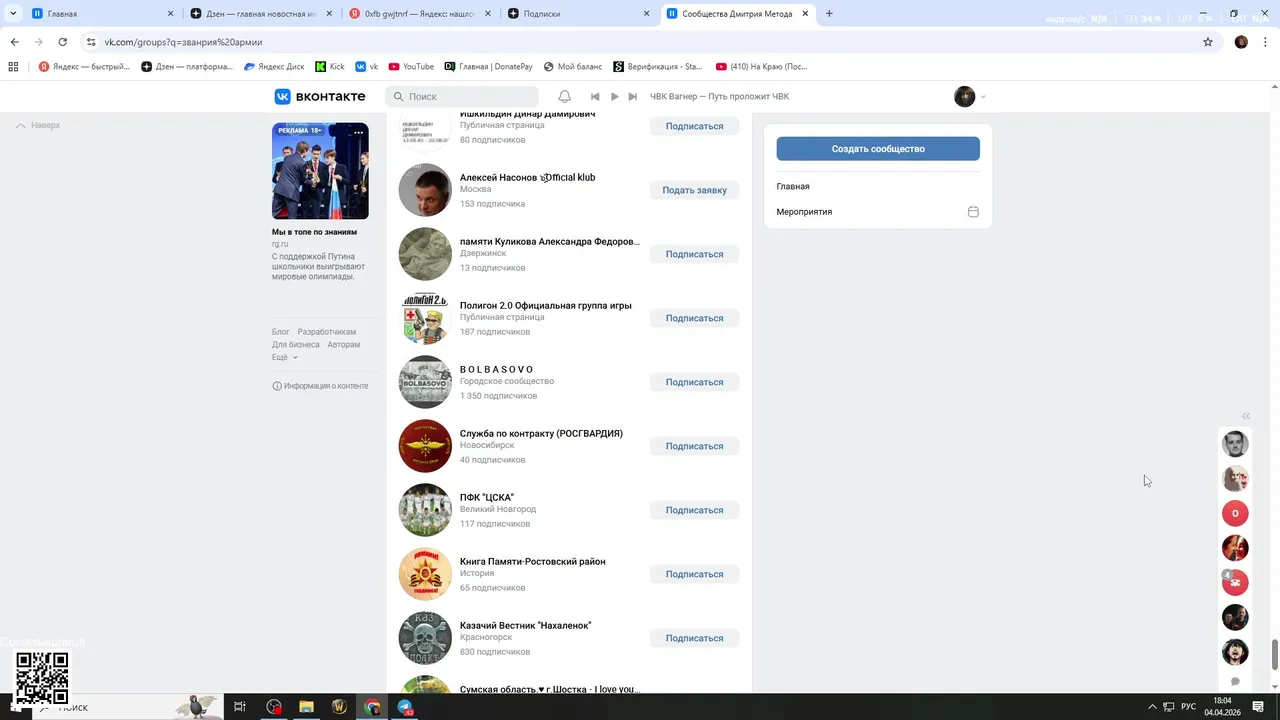The width and height of the screenshot is (1280, 720).
Task: Subscribe to Книга Памяти-Ростовский район
Action: coord(694,574)
